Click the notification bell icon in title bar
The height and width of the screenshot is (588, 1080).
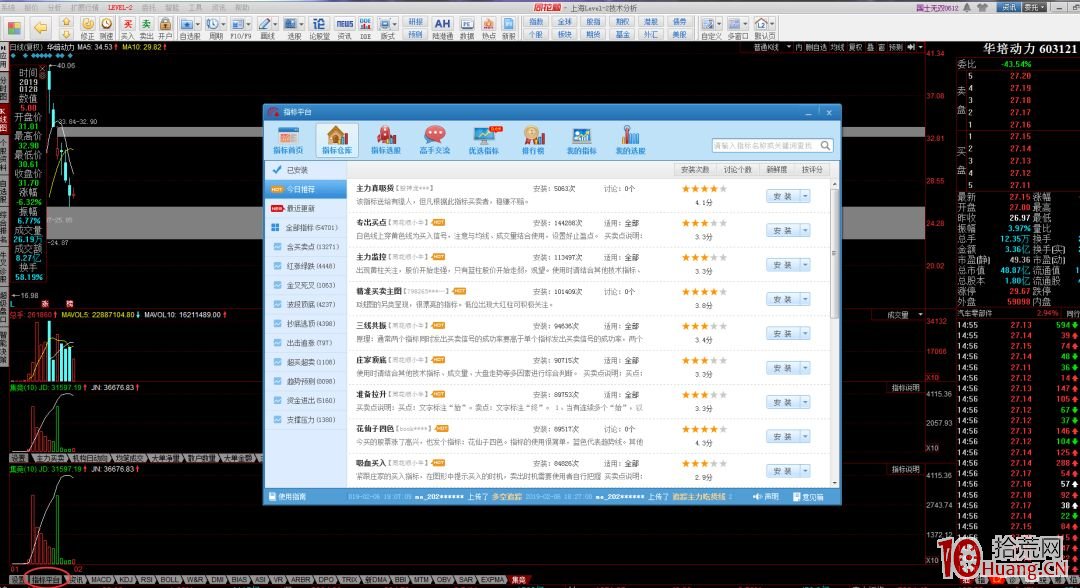click(x=967, y=8)
